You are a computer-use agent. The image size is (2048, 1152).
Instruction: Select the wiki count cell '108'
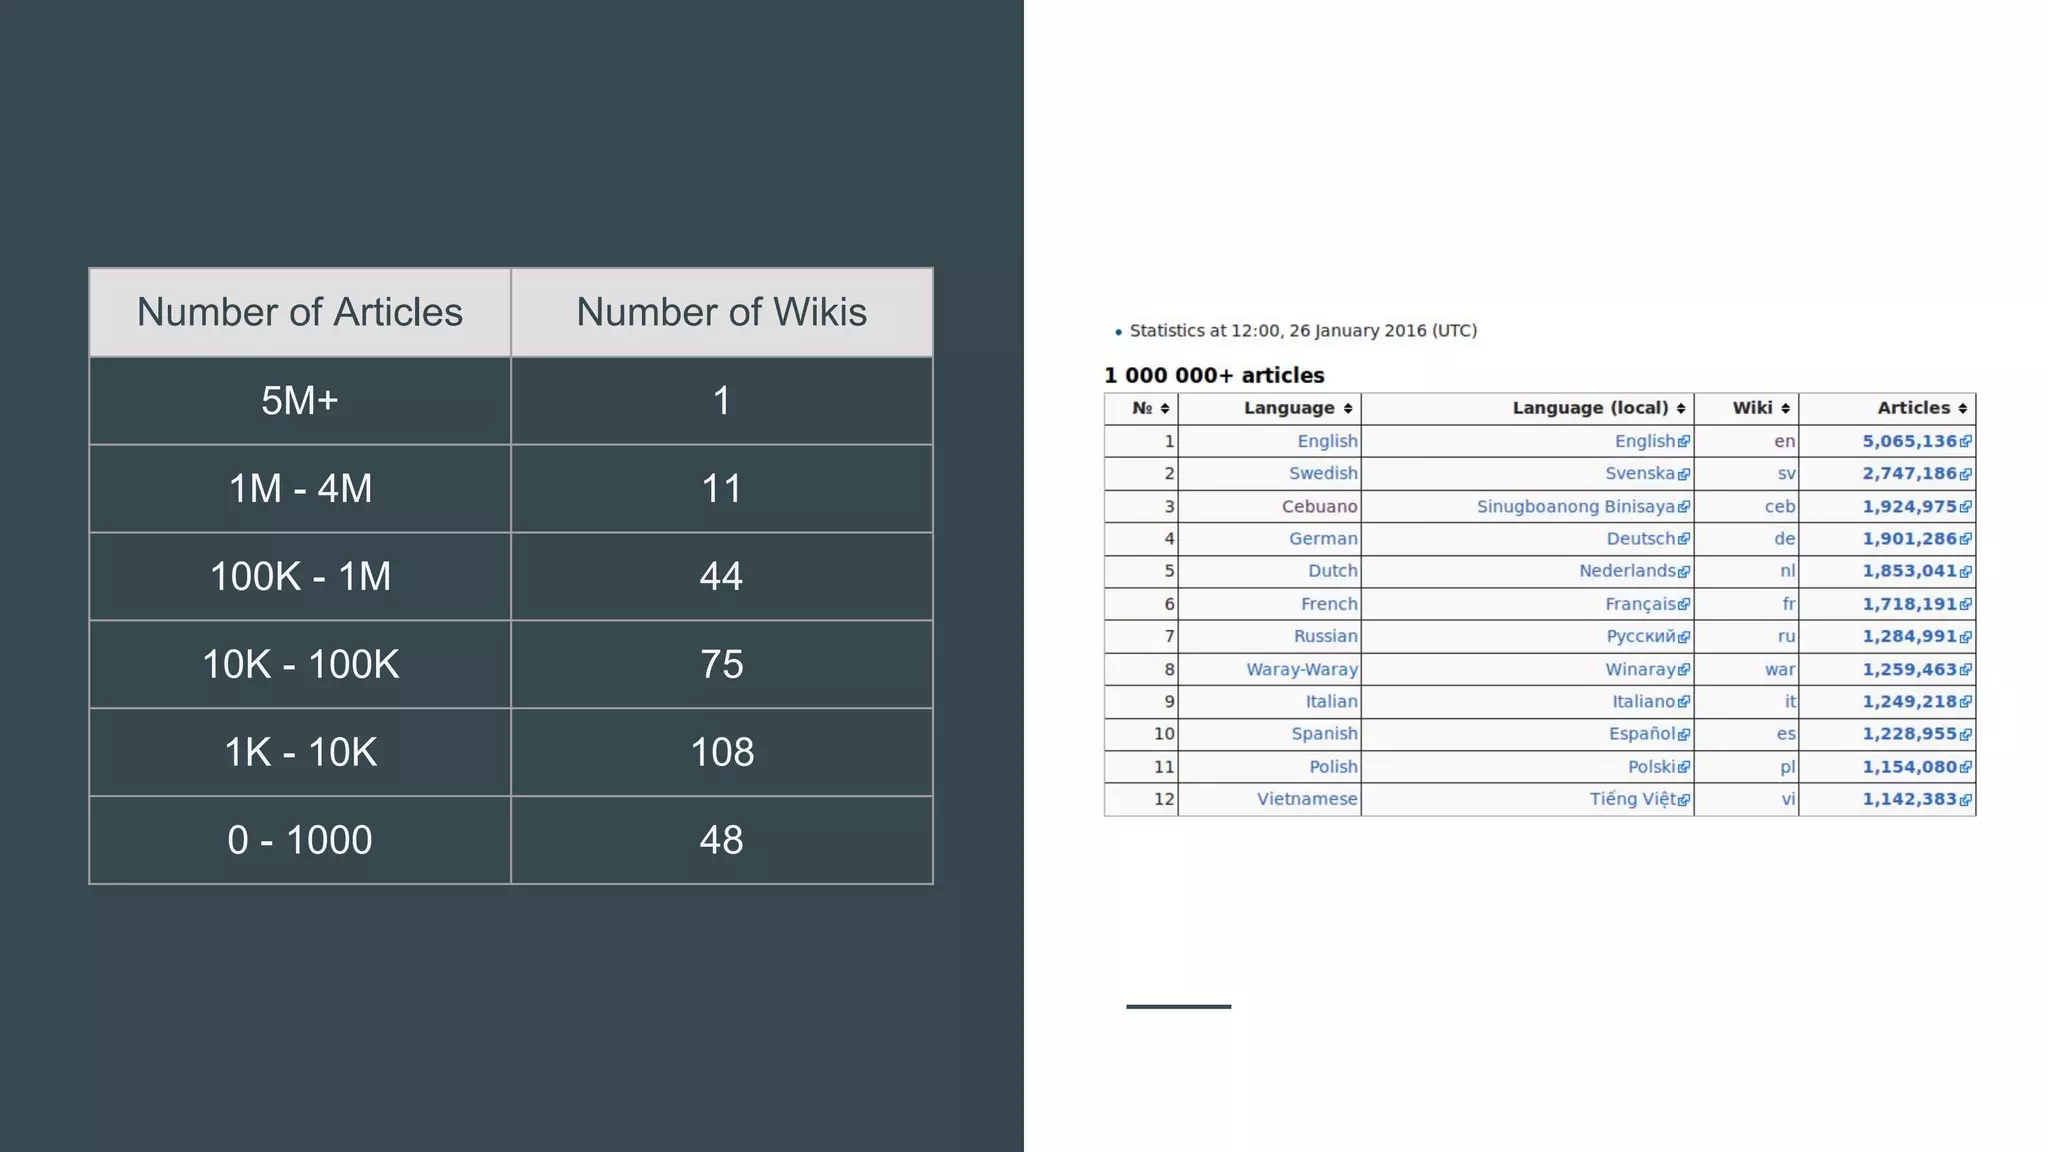point(722,753)
